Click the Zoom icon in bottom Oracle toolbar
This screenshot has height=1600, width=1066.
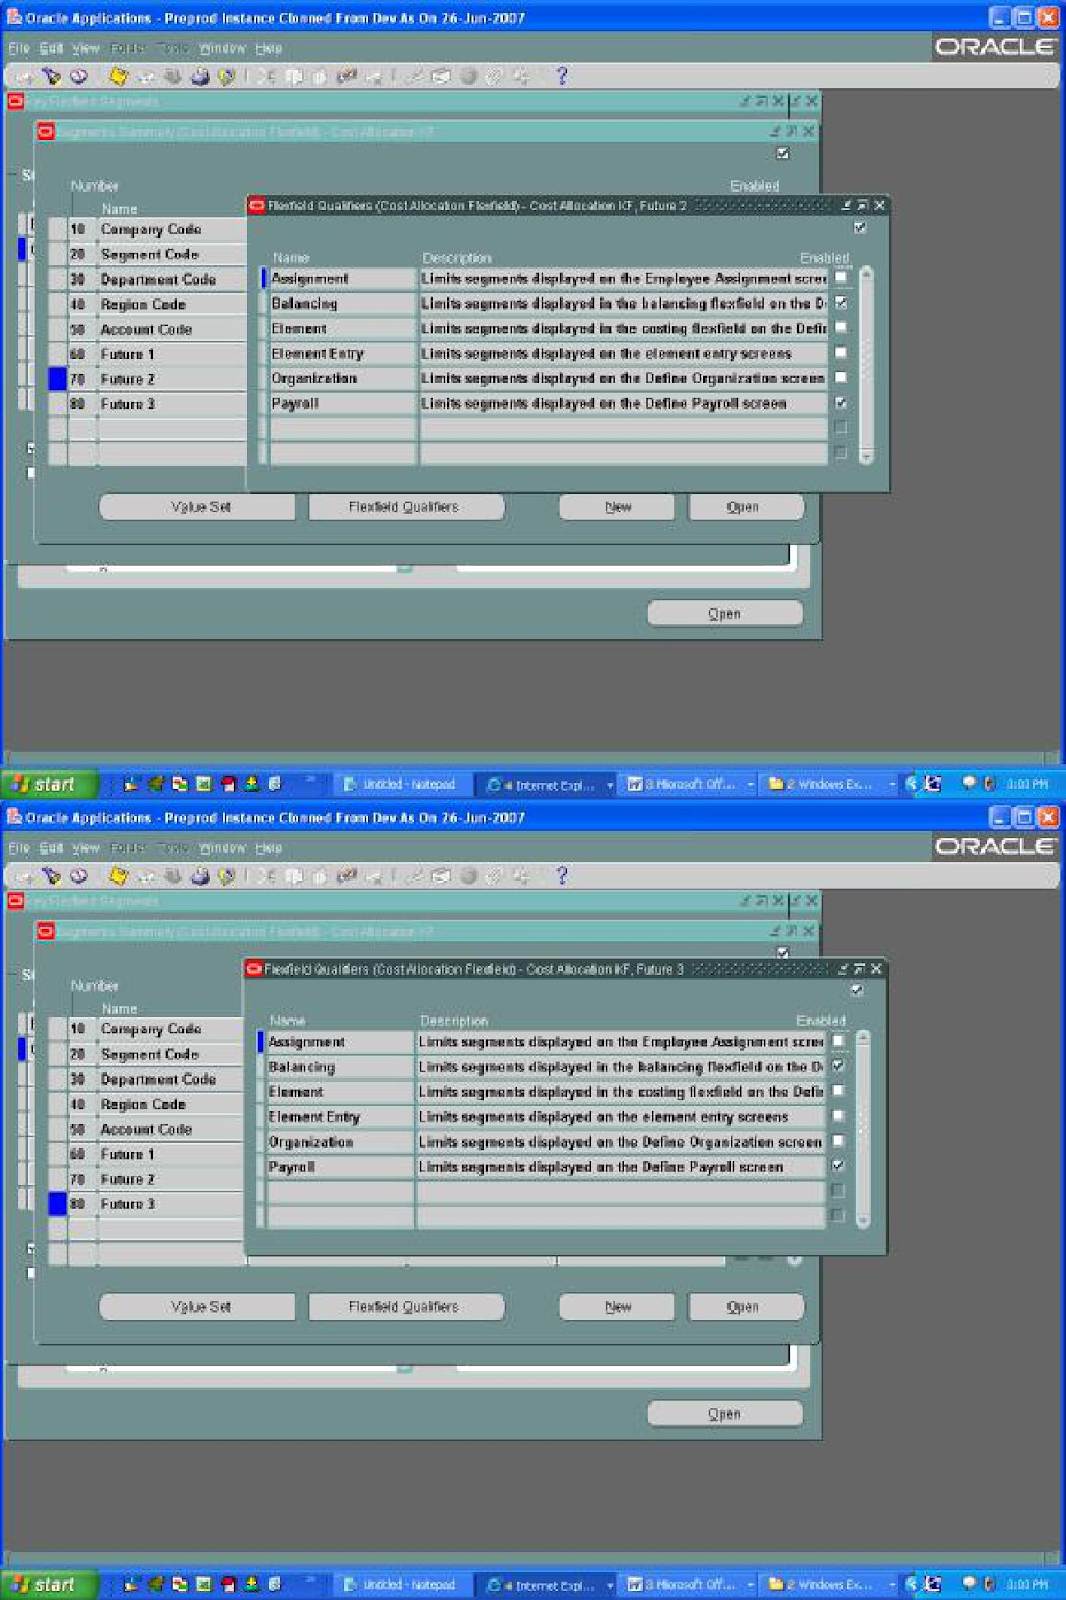point(440,876)
